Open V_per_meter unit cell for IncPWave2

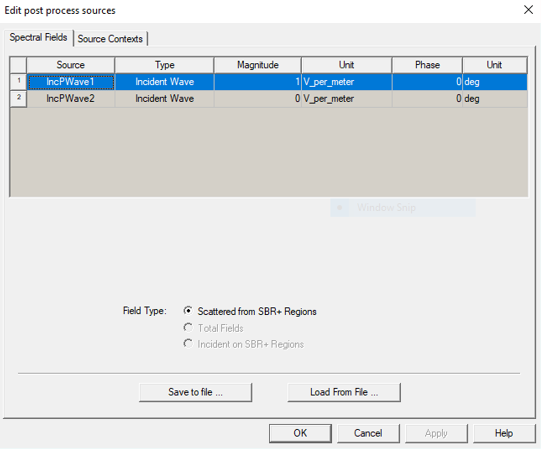pyautogui.click(x=347, y=99)
